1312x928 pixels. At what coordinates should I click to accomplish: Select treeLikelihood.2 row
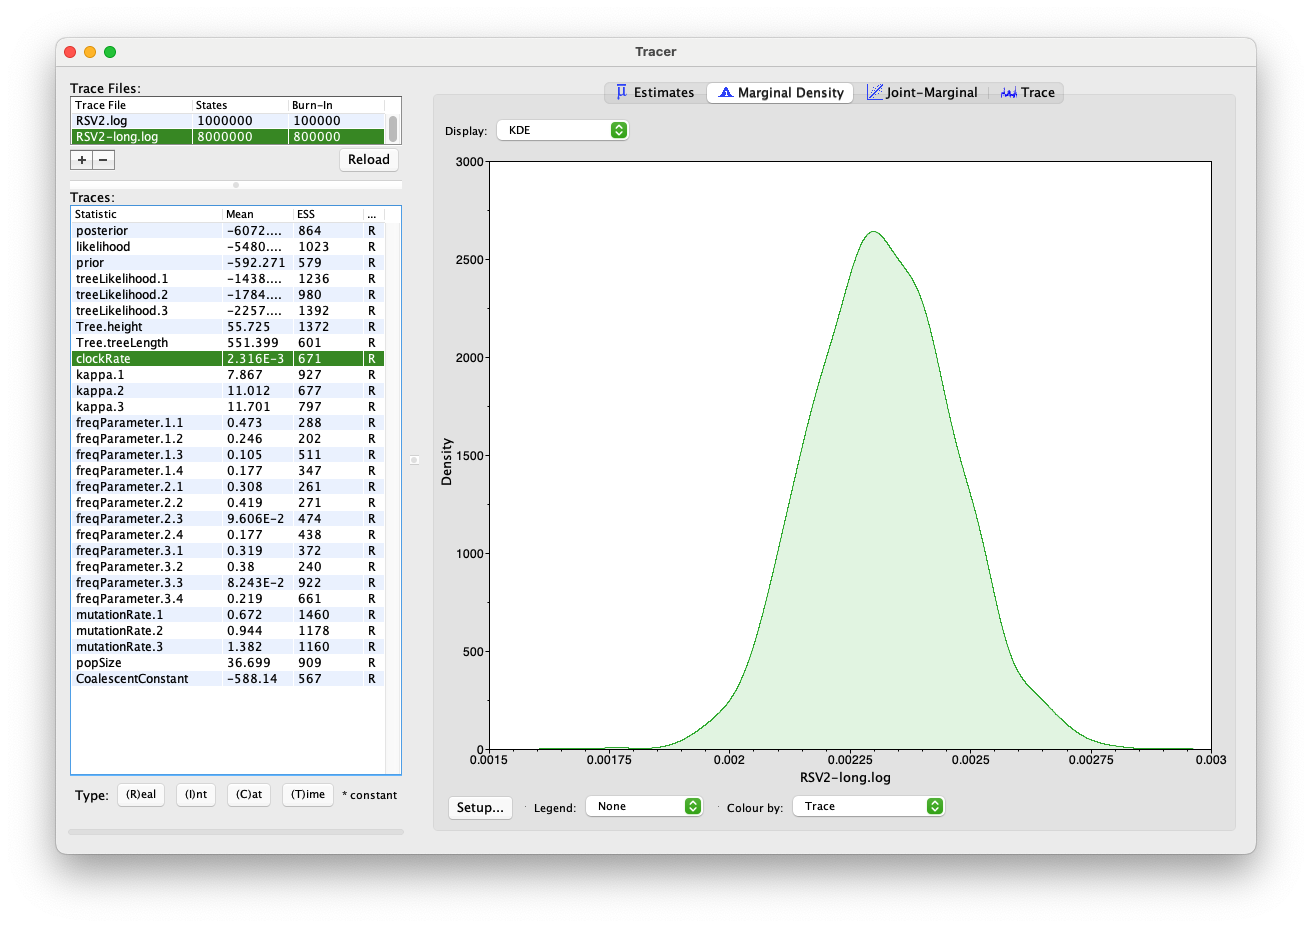pyautogui.click(x=228, y=294)
